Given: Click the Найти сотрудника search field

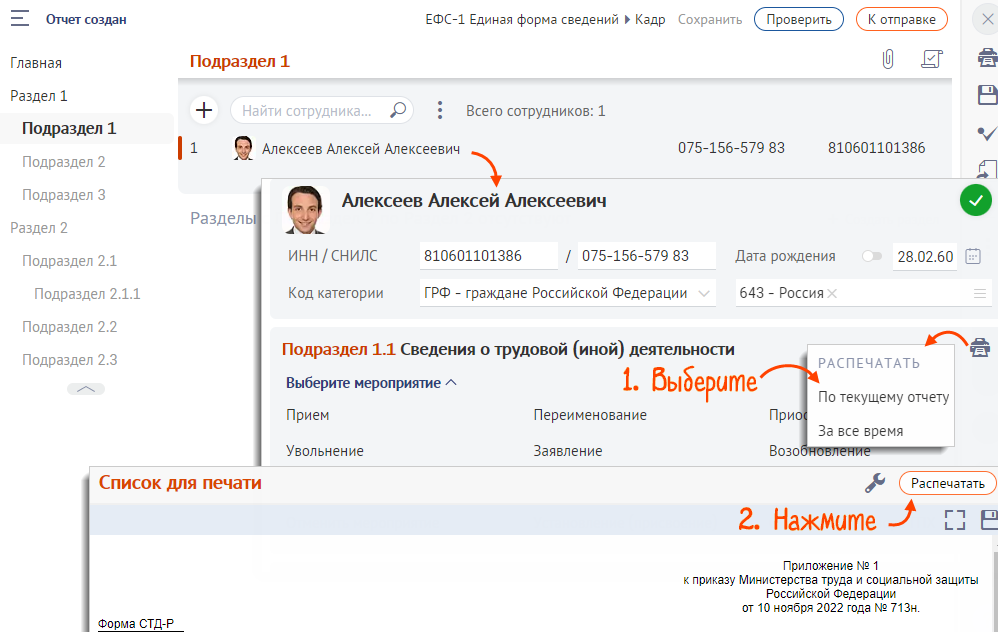Looking at the screenshot, I should click(x=310, y=110).
